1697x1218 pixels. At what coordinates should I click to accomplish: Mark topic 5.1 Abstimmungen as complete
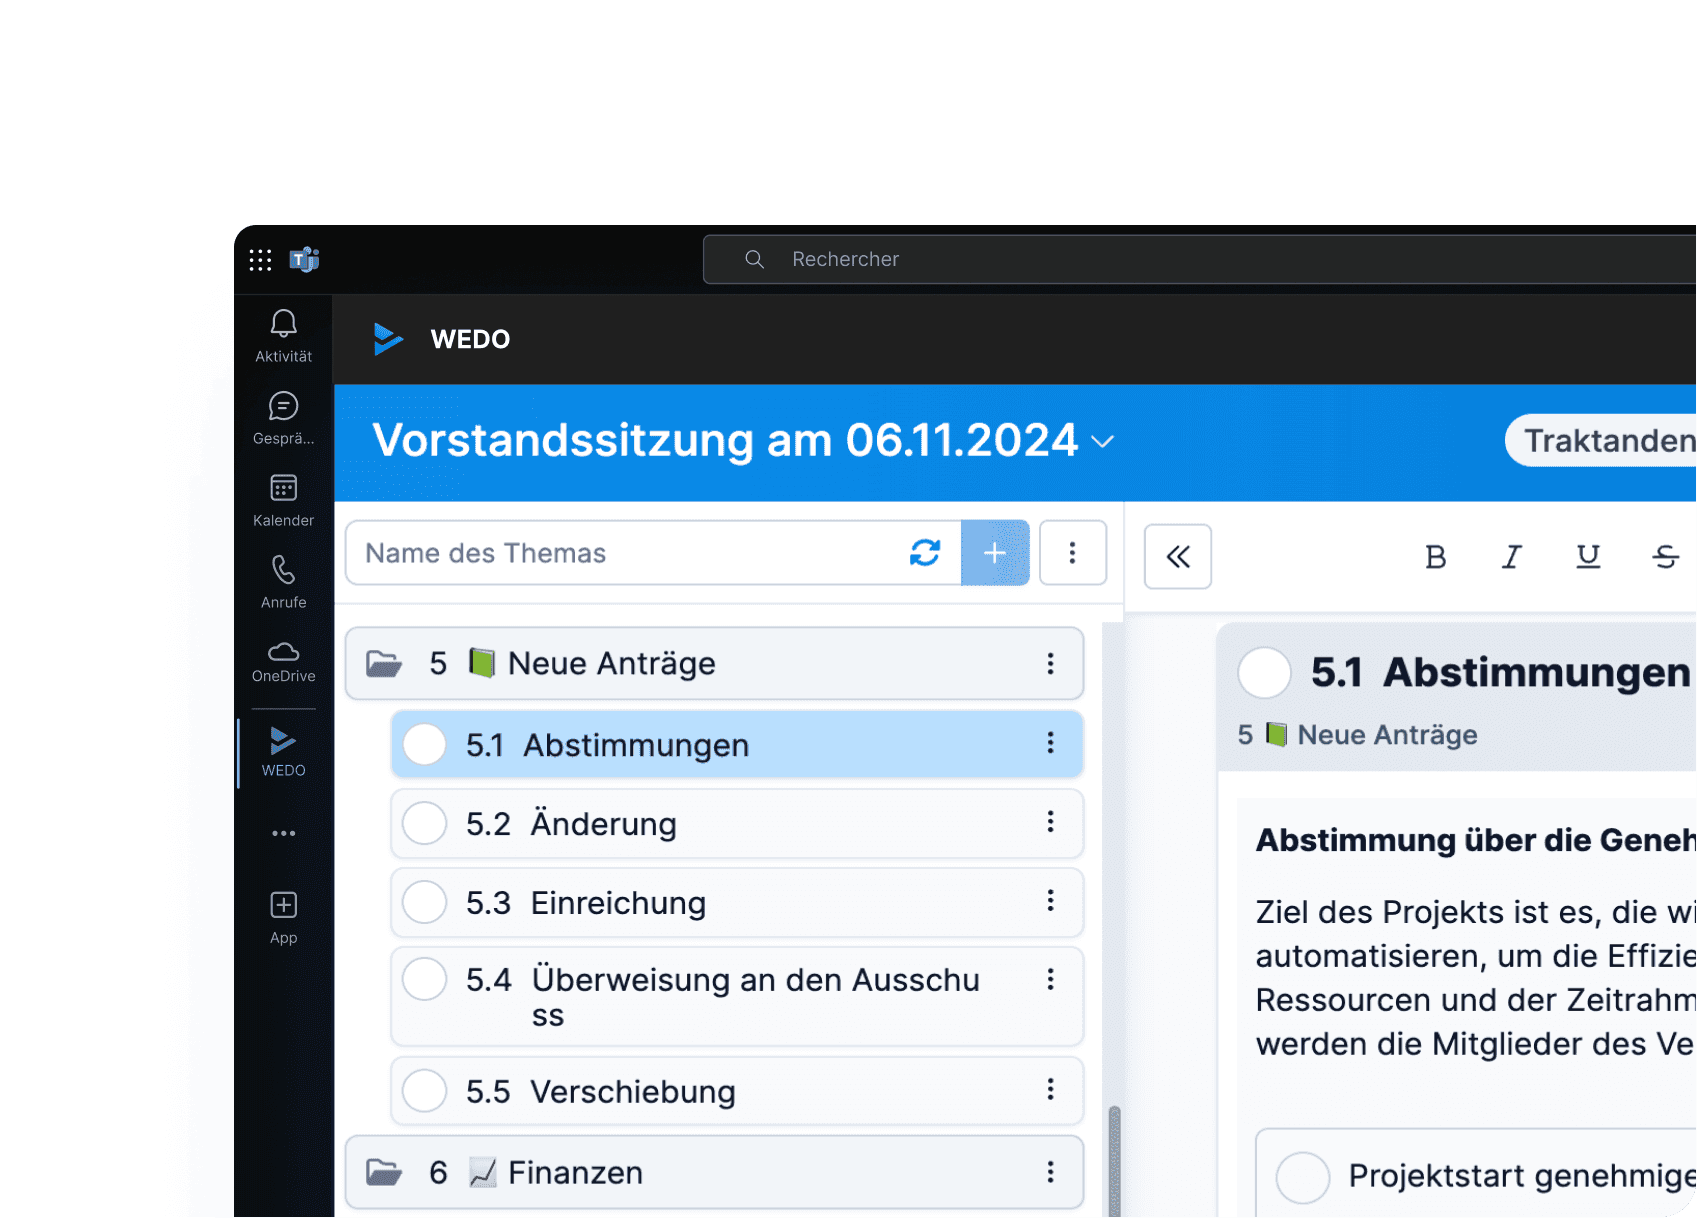(x=424, y=744)
